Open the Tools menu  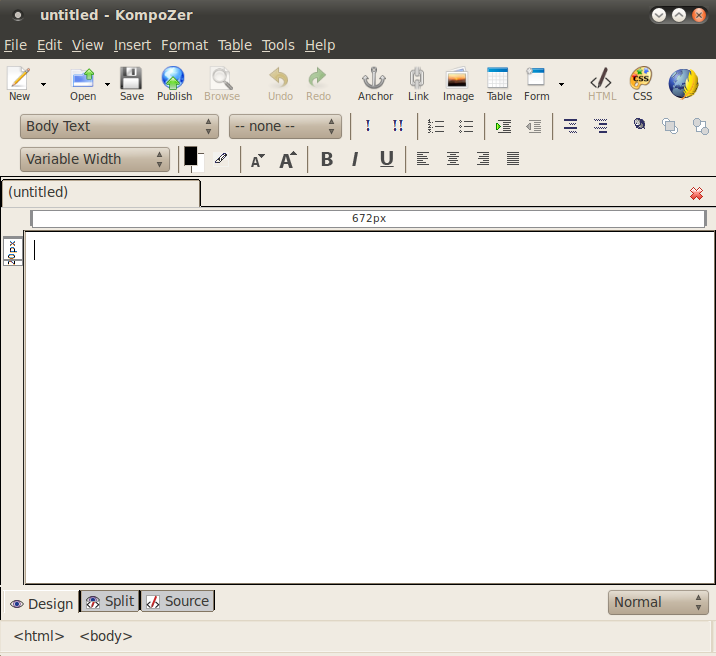[278, 45]
